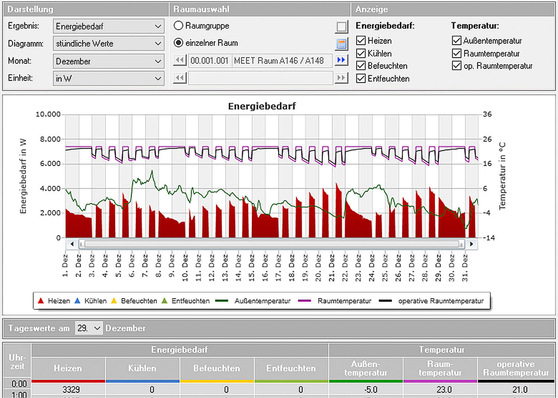Click the Heizen column header
The image size is (558, 398).
(x=68, y=368)
